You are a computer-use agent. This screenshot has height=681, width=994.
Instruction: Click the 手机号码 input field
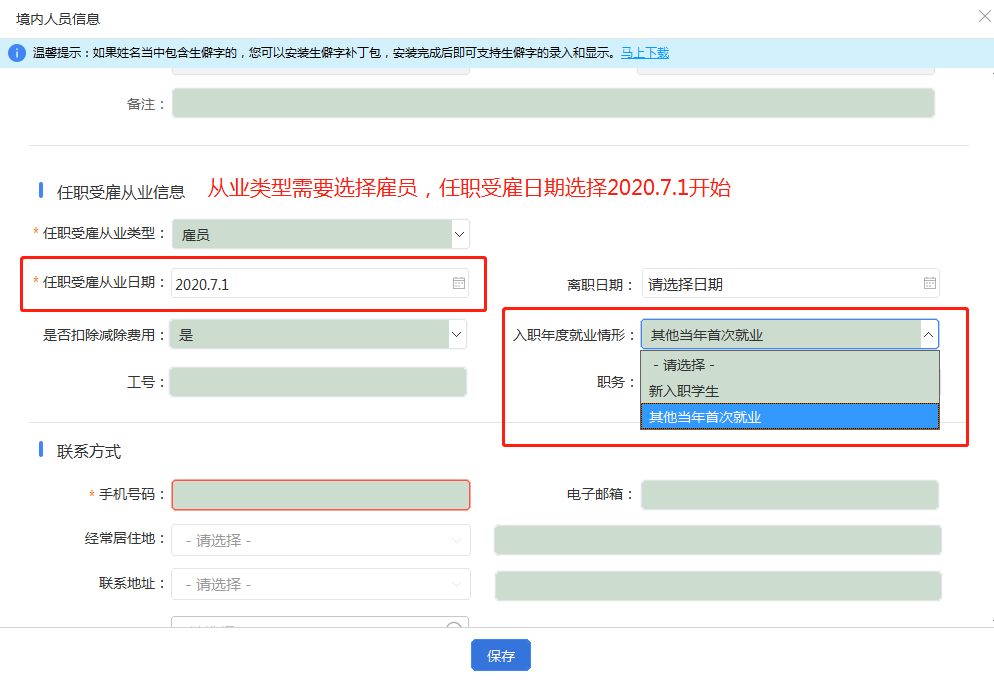click(x=321, y=495)
